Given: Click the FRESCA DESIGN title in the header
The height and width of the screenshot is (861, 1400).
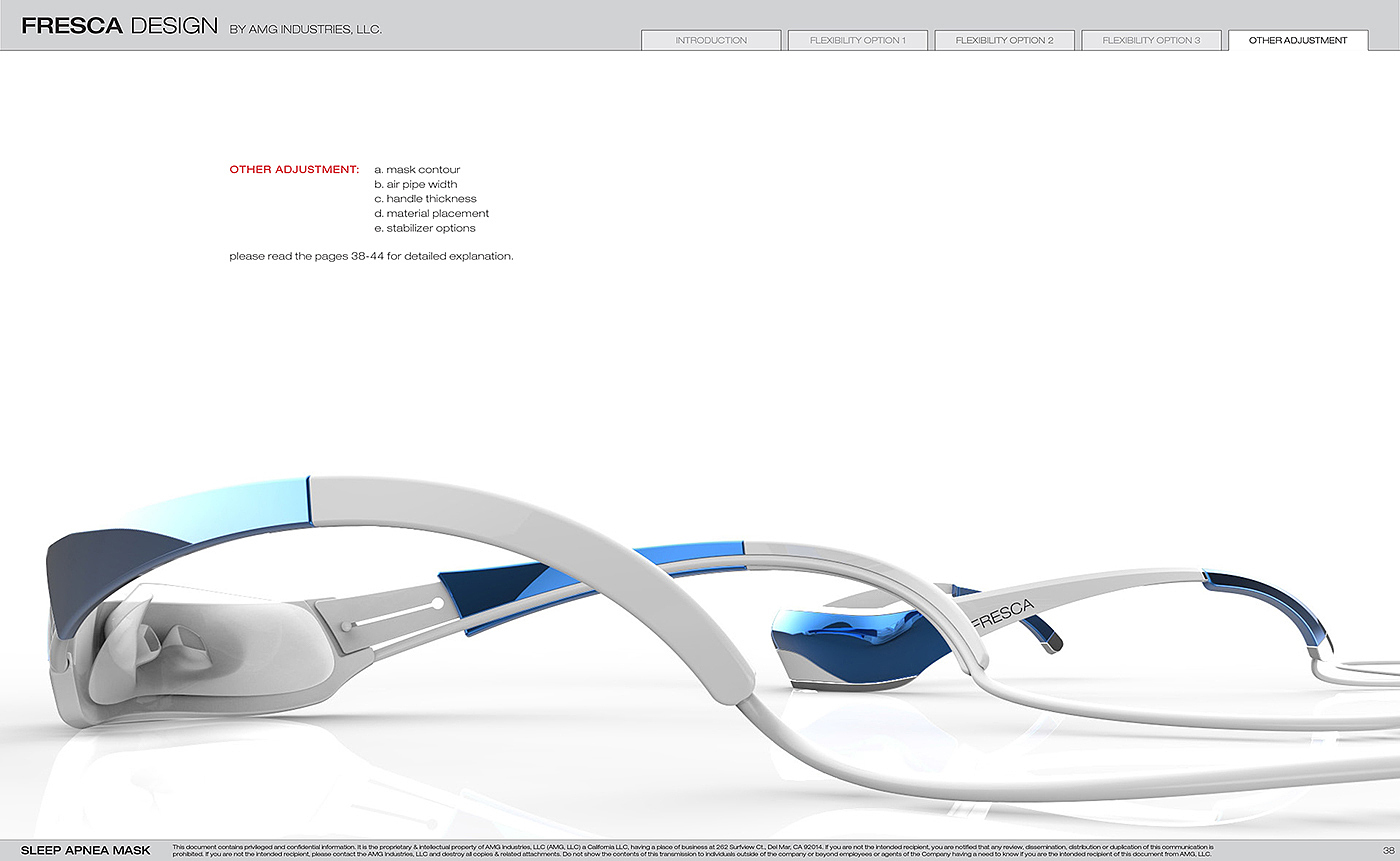Looking at the screenshot, I should point(119,27).
